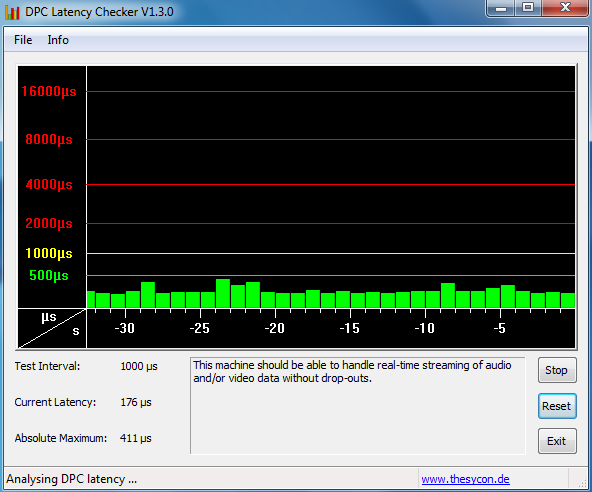Click the streaming status message text box

coord(358,406)
